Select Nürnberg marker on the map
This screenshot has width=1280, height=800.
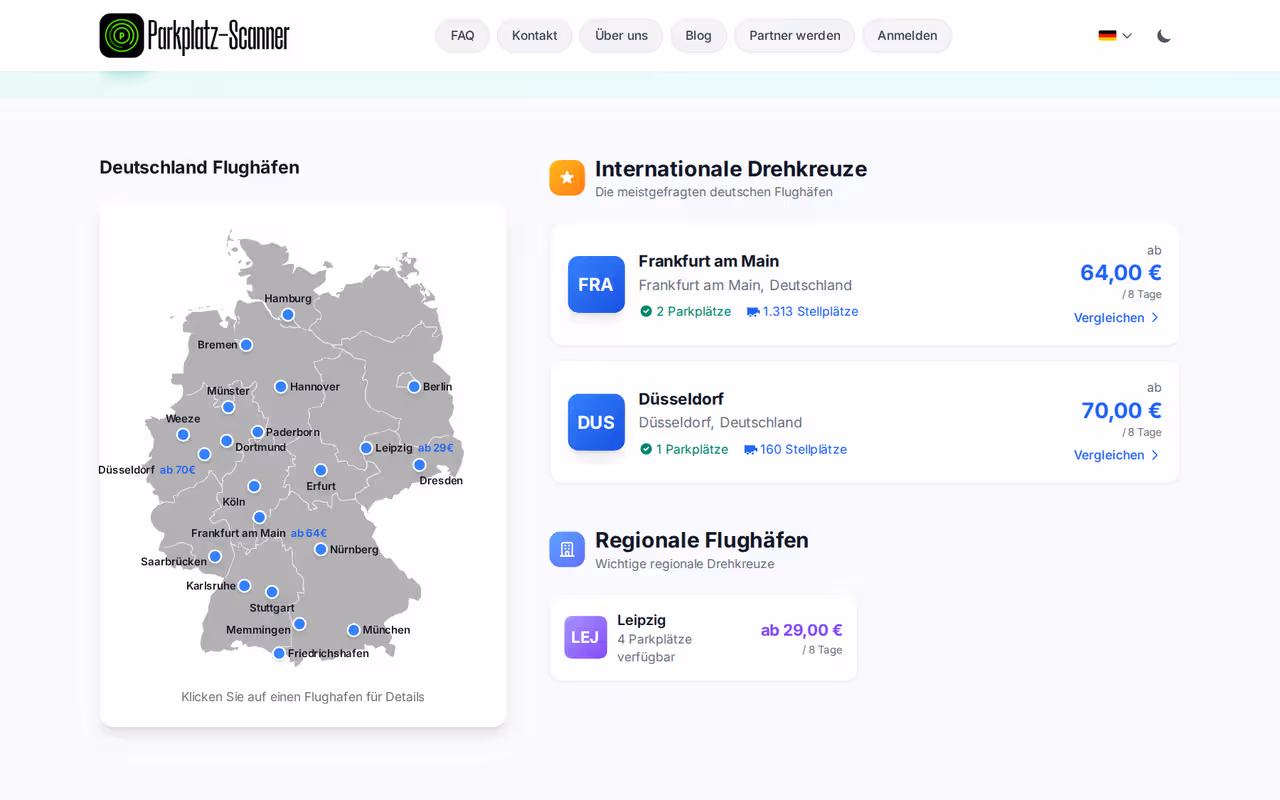coord(321,549)
